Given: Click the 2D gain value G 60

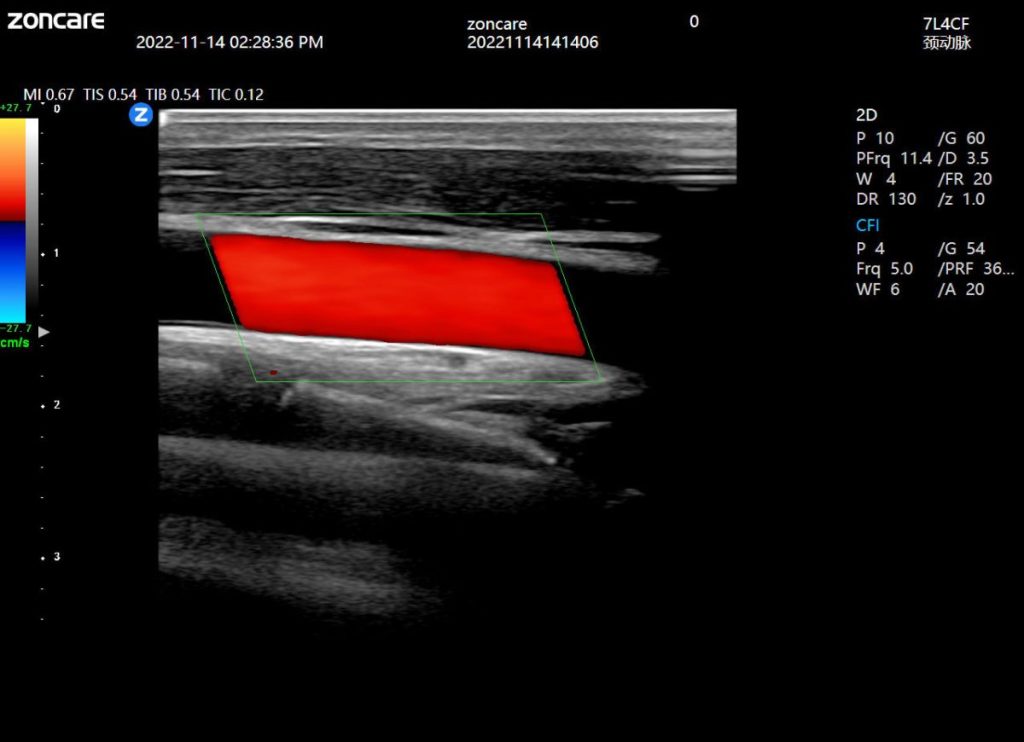Looking at the screenshot, I should (x=961, y=137).
